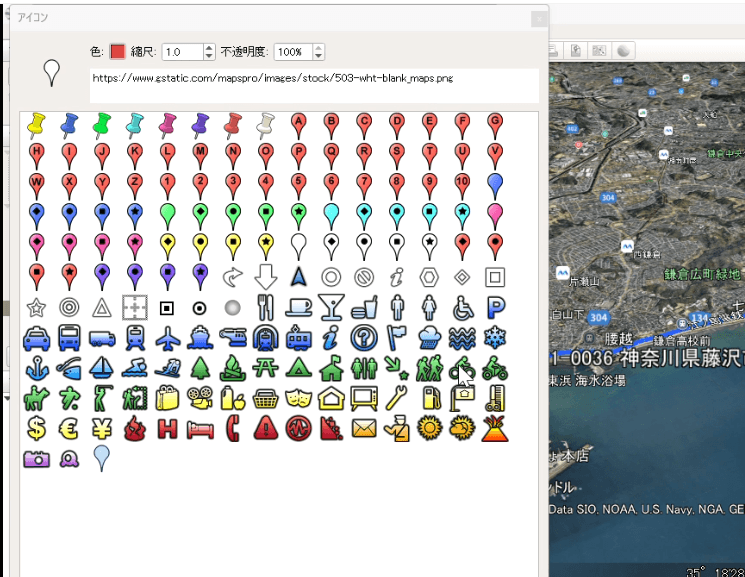Select the yellow pushpin icon

tap(37, 123)
